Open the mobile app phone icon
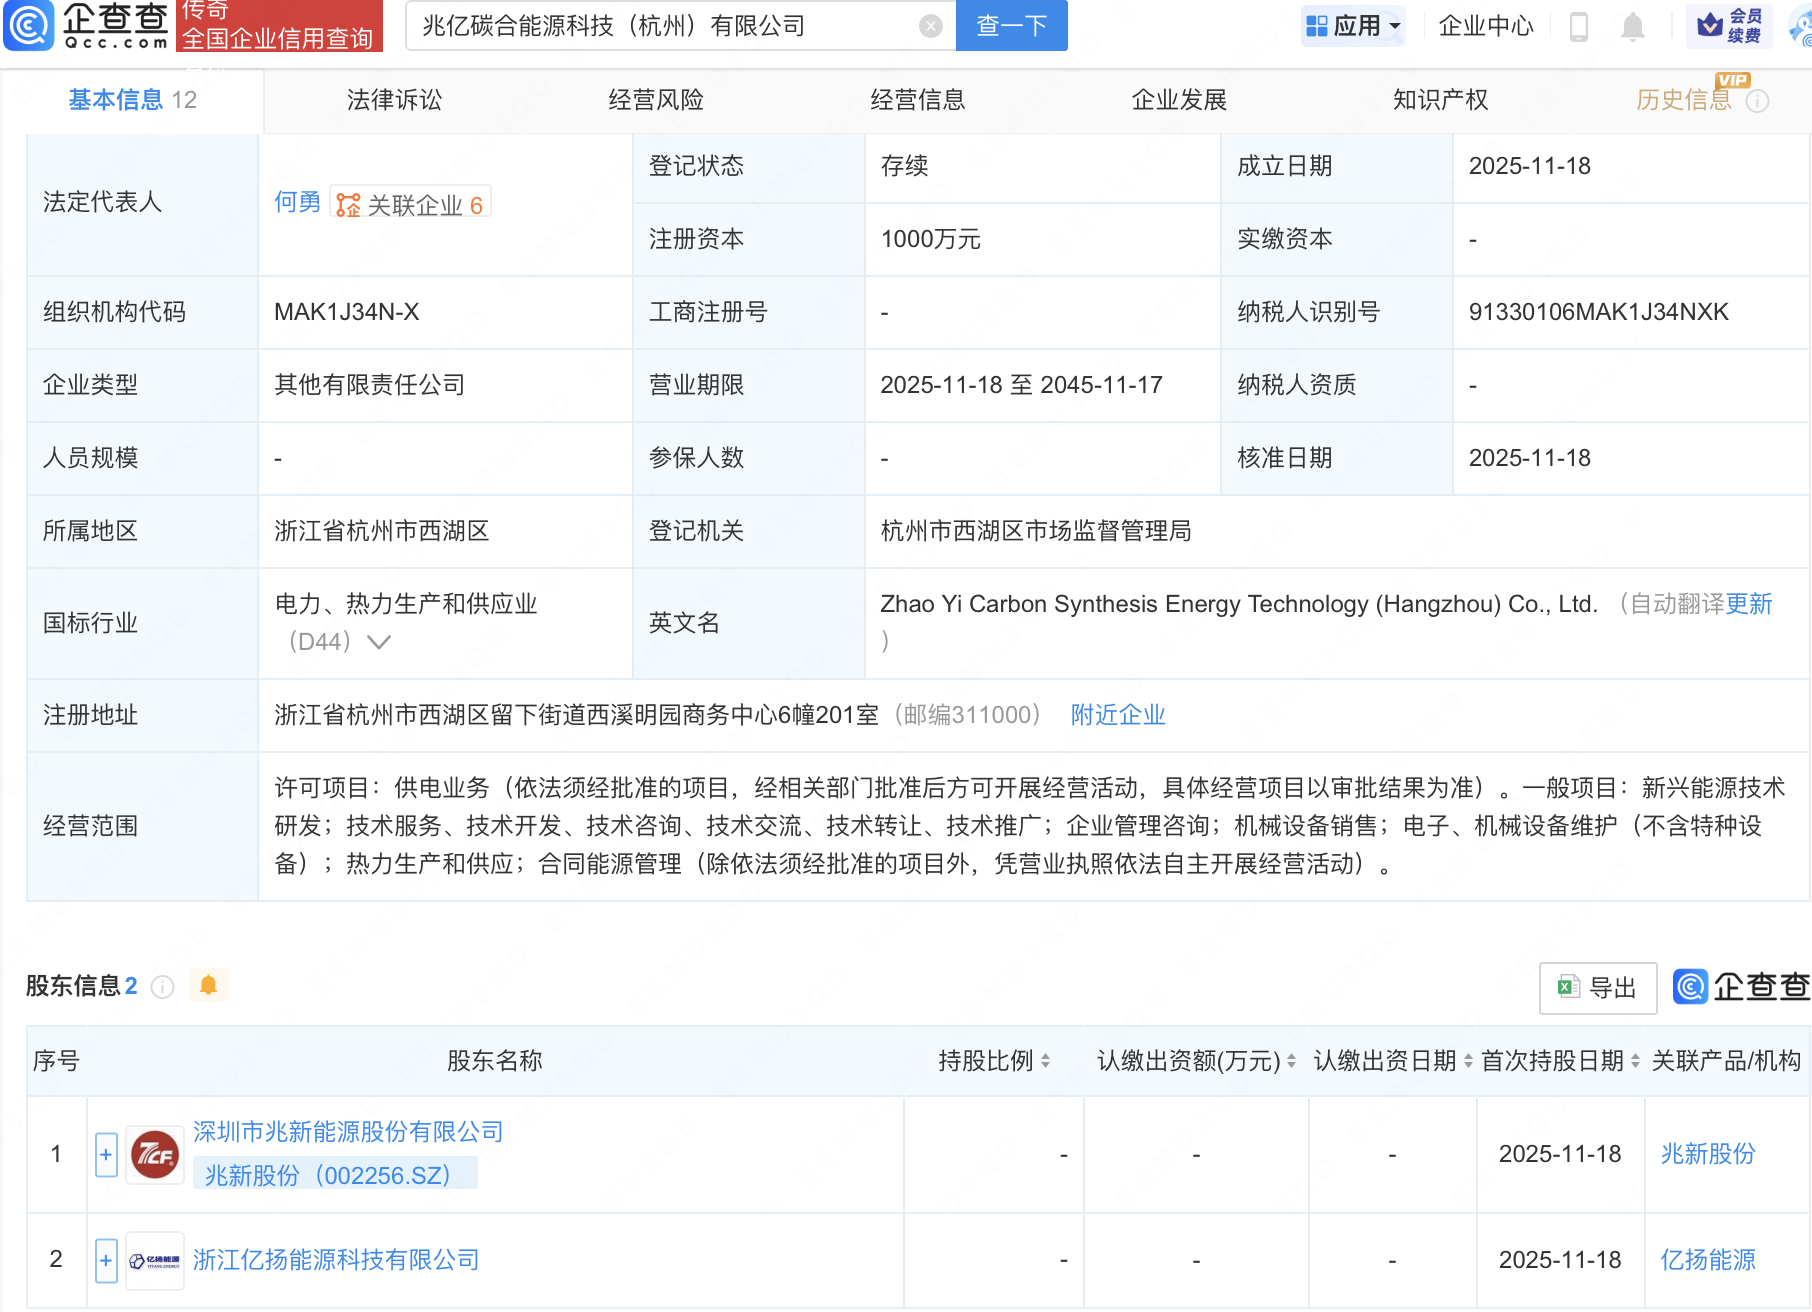The width and height of the screenshot is (1812, 1312). pos(1579,27)
